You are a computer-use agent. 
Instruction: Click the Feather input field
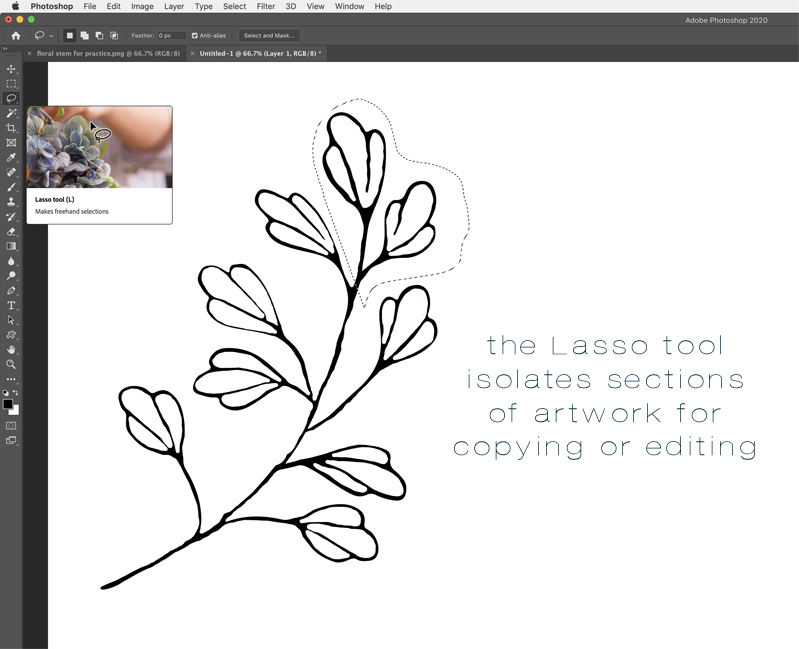[170, 36]
